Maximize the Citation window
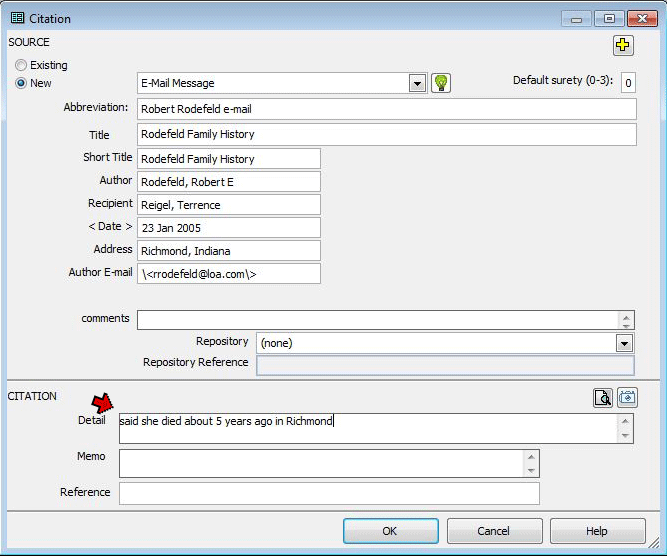The width and height of the screenshot is (667, 556). tap(609, 19)
